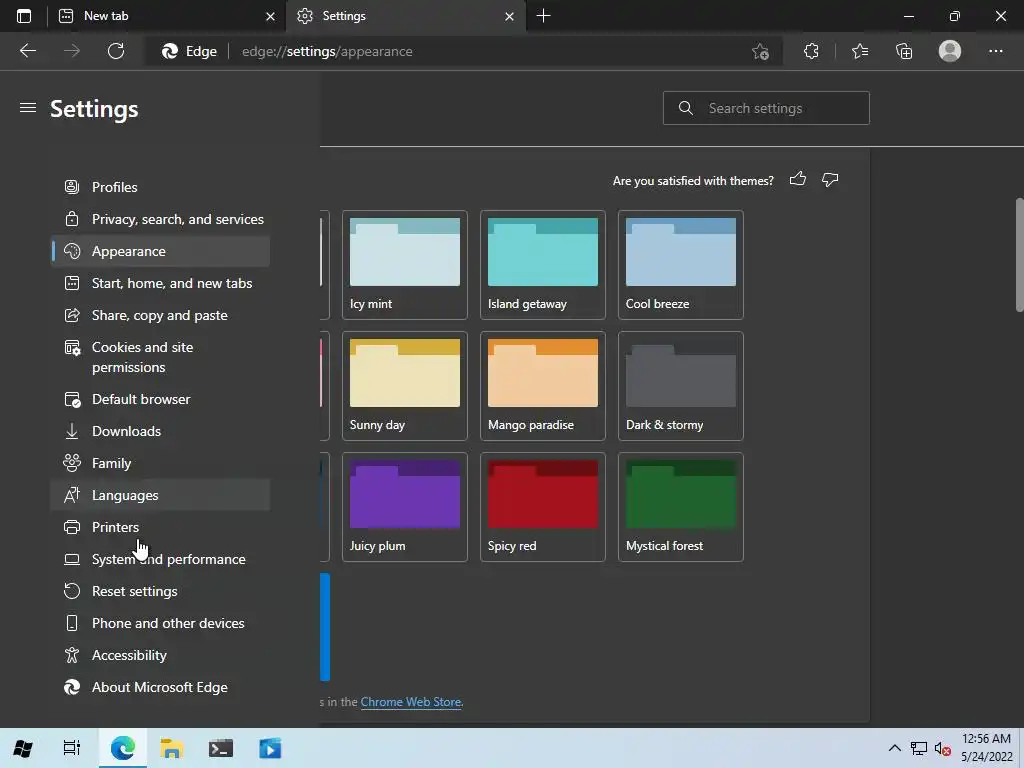Click the thumbs up feedback icon
Image resolution: width=1024 pixels, height=768 pixels.
tap(797, 180)
